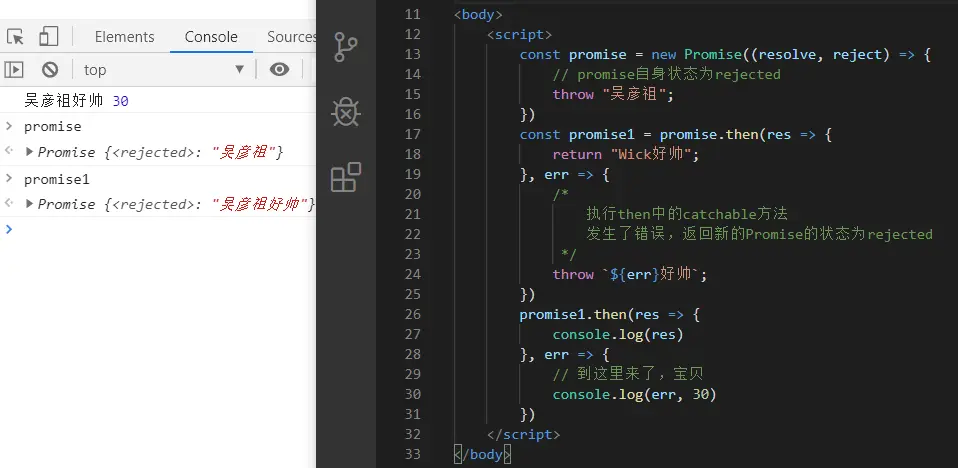Screen dimensions: 958x468
Task: Toggle the device toolbar icon
Action: (49, 37)
